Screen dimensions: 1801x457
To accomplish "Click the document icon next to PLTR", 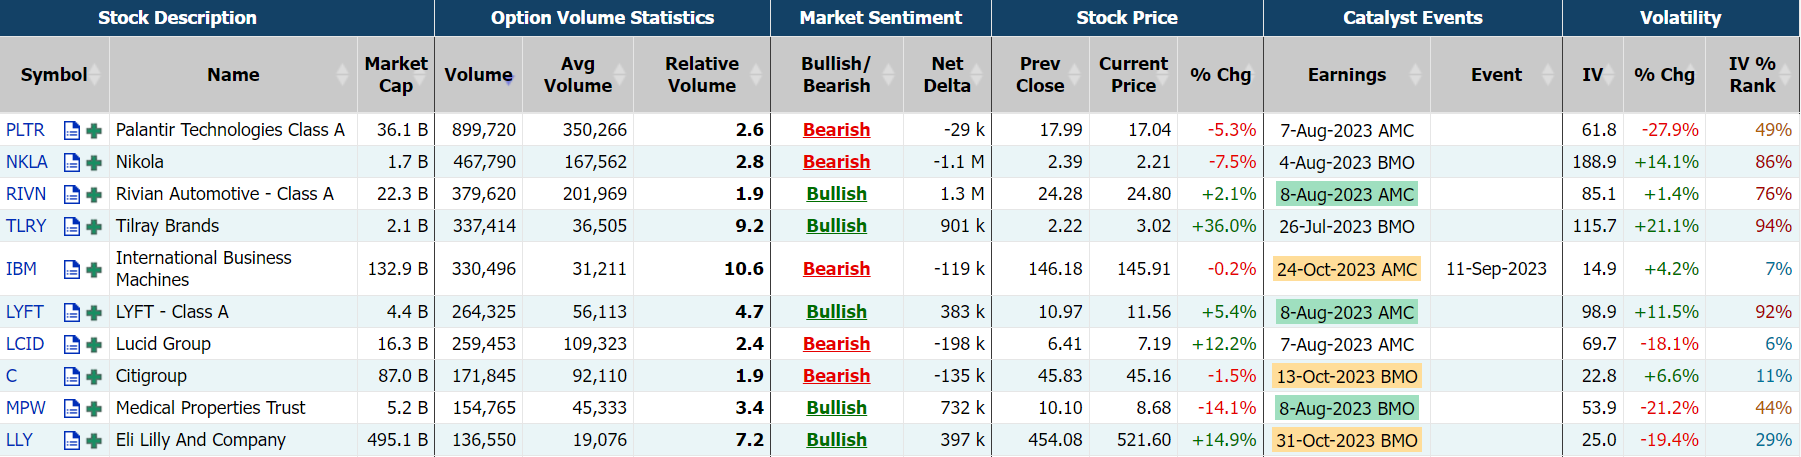I will coord(71,130).
